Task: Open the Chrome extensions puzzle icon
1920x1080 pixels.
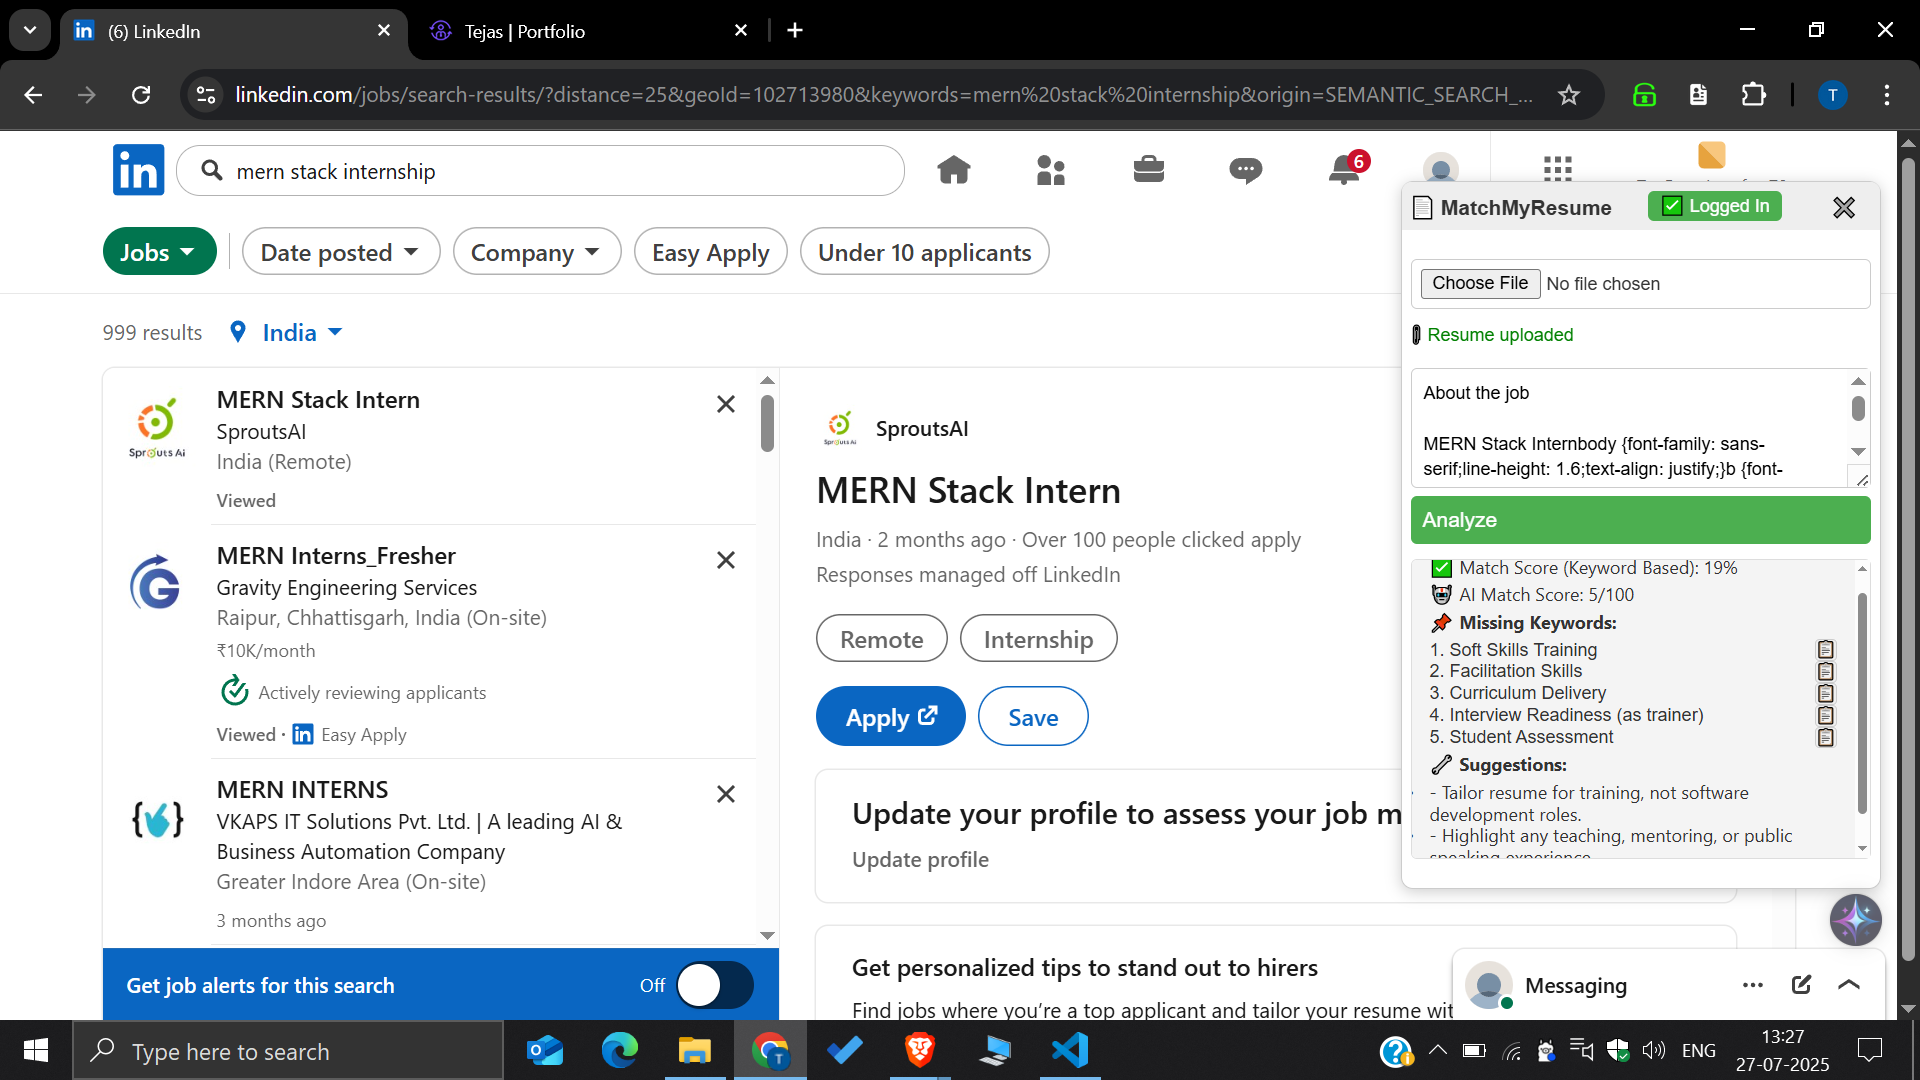Action: (1754, 95)
